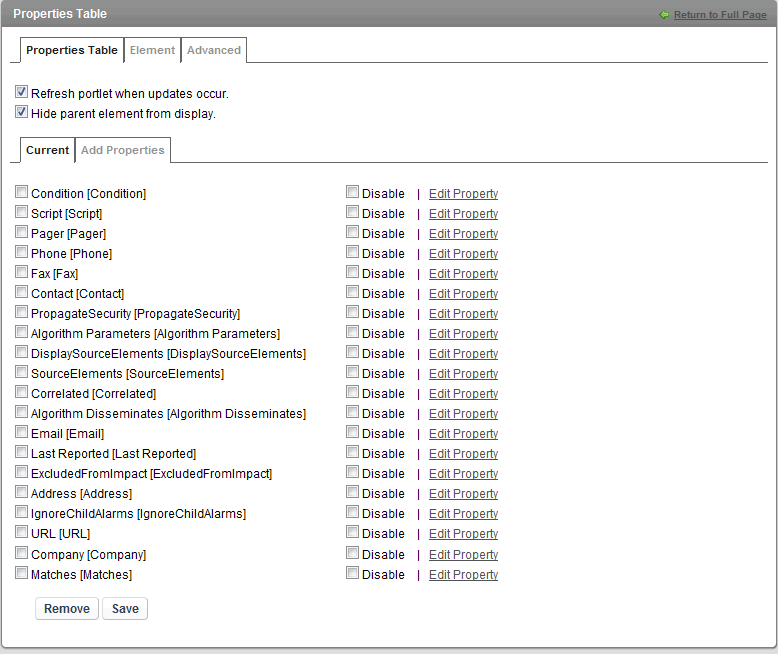Check Disable for the Pager property
The image size is (778, 654).
click(x=352, y=232)
